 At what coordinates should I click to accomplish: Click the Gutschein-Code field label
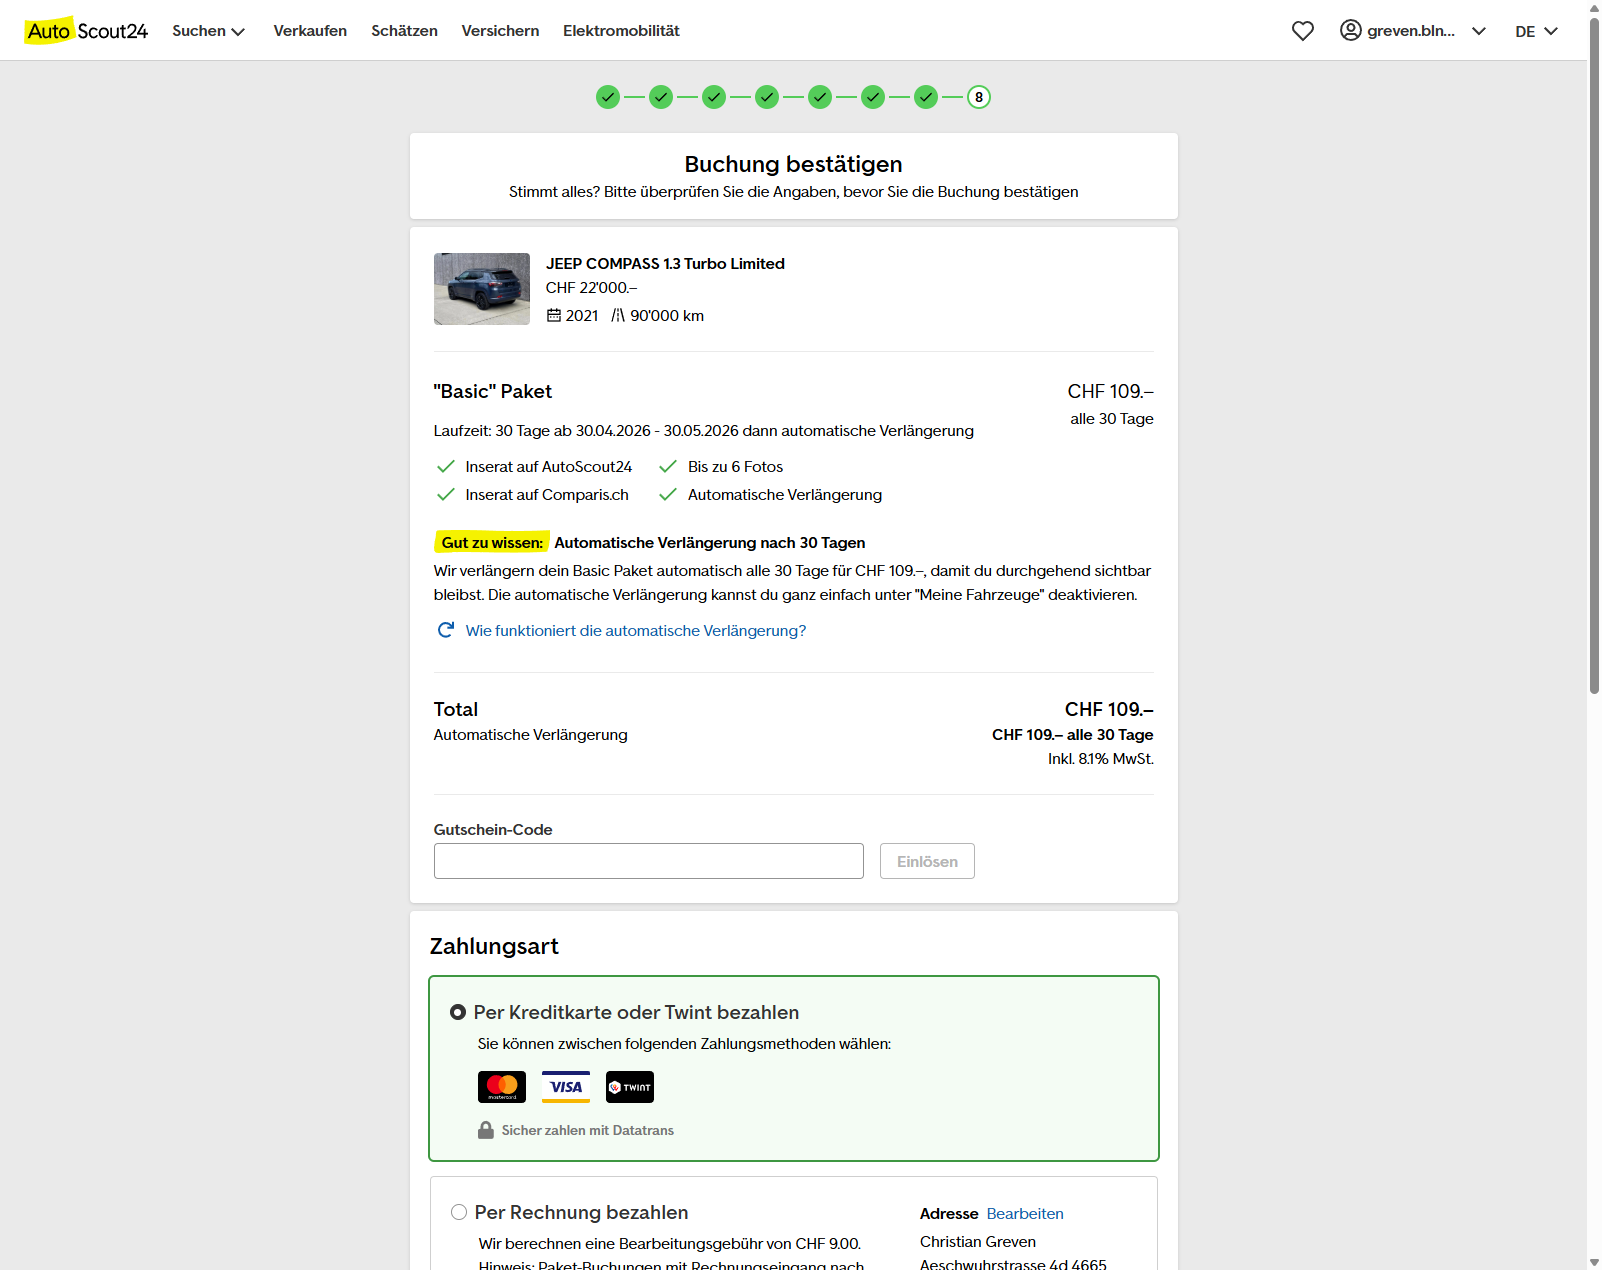(493, 829)
